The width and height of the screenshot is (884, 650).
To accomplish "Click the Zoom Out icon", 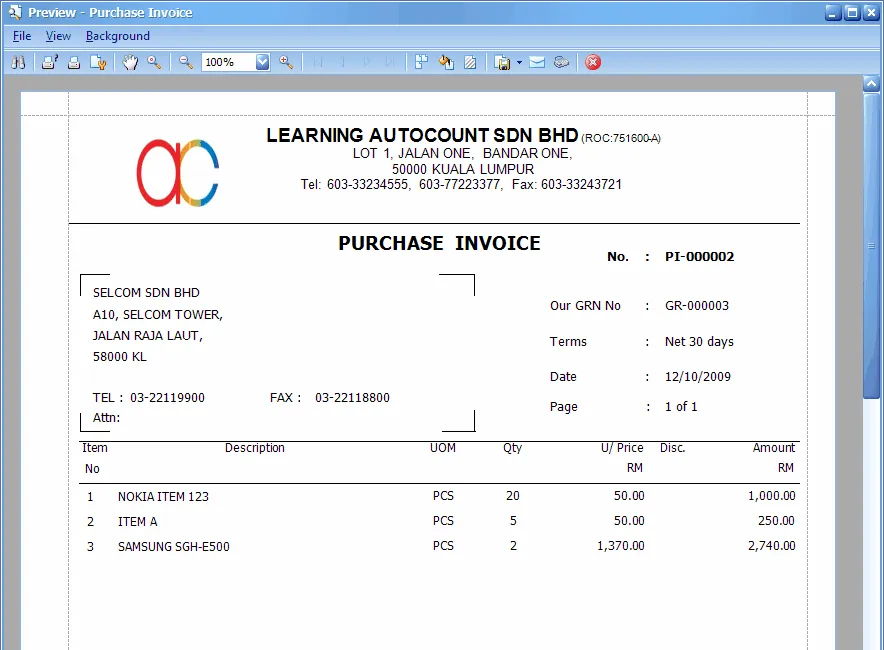I will 186,62.
